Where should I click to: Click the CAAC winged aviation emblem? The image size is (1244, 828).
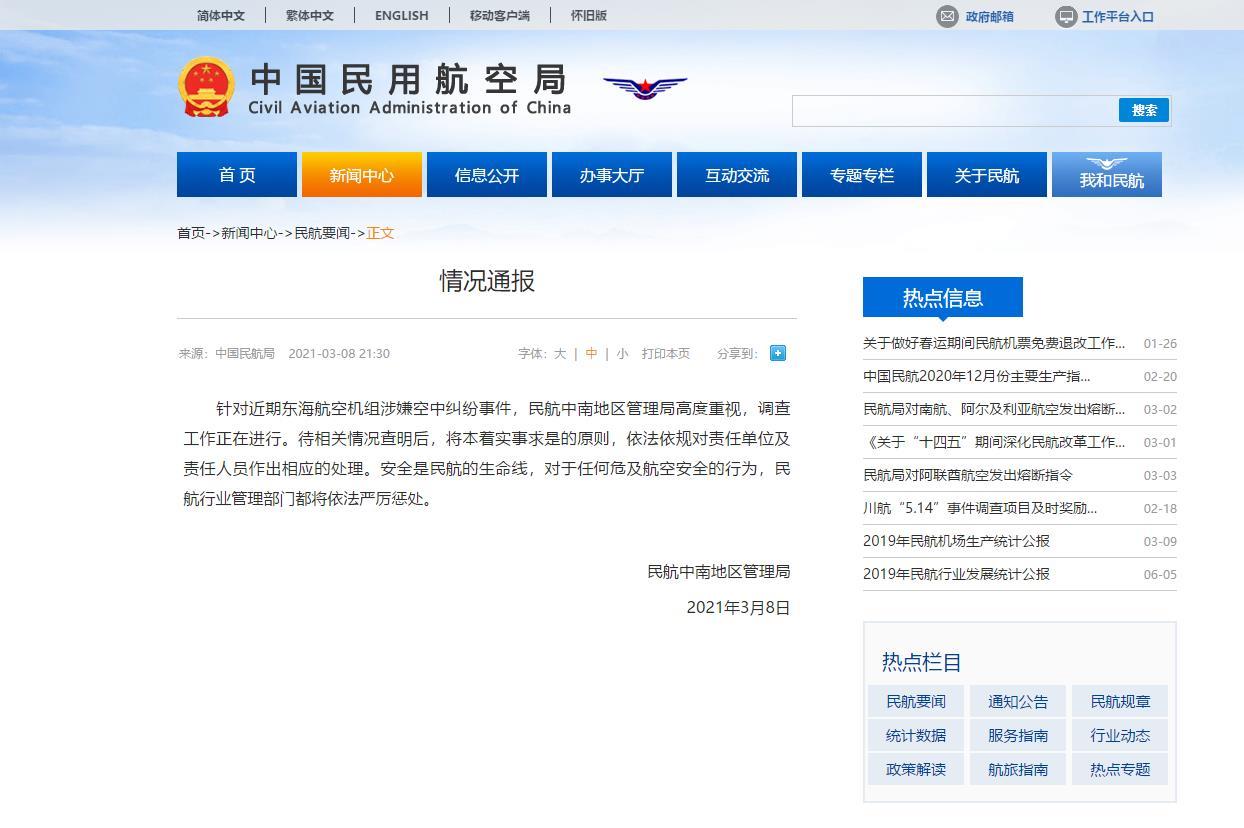(645, 87)
